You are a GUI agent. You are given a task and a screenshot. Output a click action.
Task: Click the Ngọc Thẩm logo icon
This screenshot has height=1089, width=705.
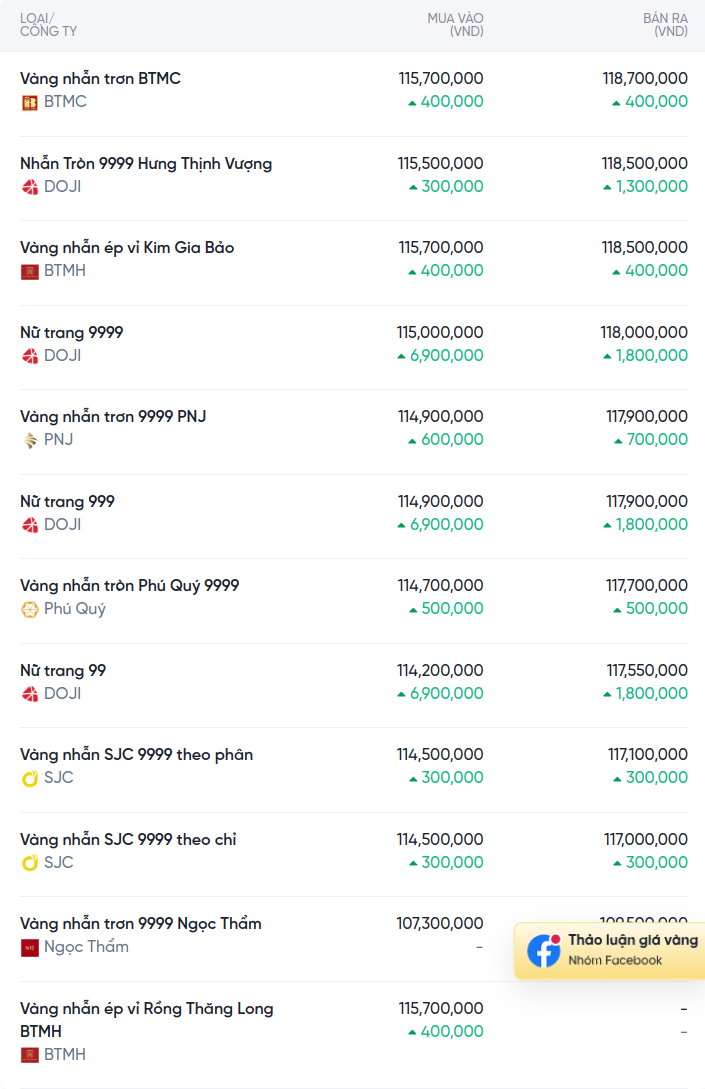coord(30,948)
